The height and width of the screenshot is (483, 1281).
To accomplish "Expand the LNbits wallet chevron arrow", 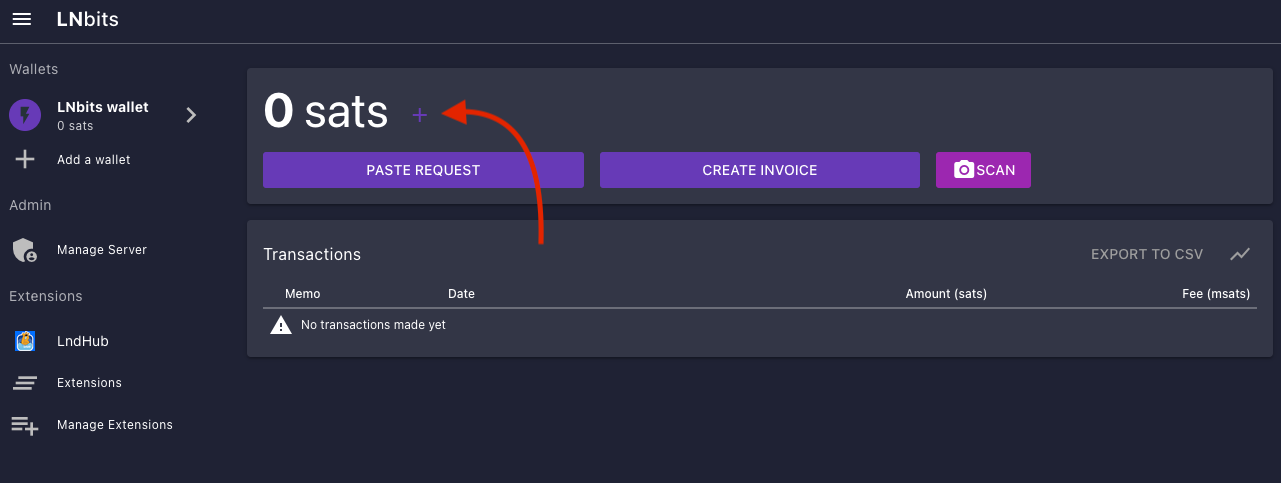I will coord(191,115).
